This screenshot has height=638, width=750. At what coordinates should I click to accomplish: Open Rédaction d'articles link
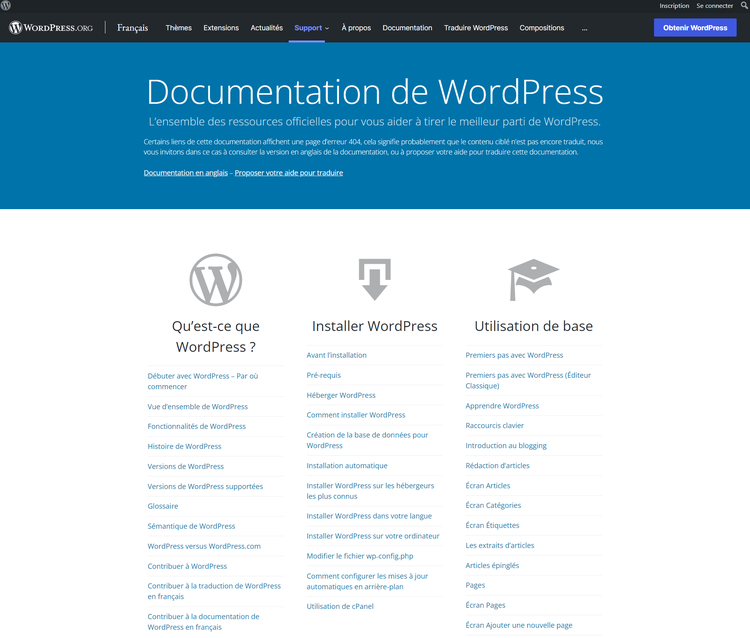497,465
